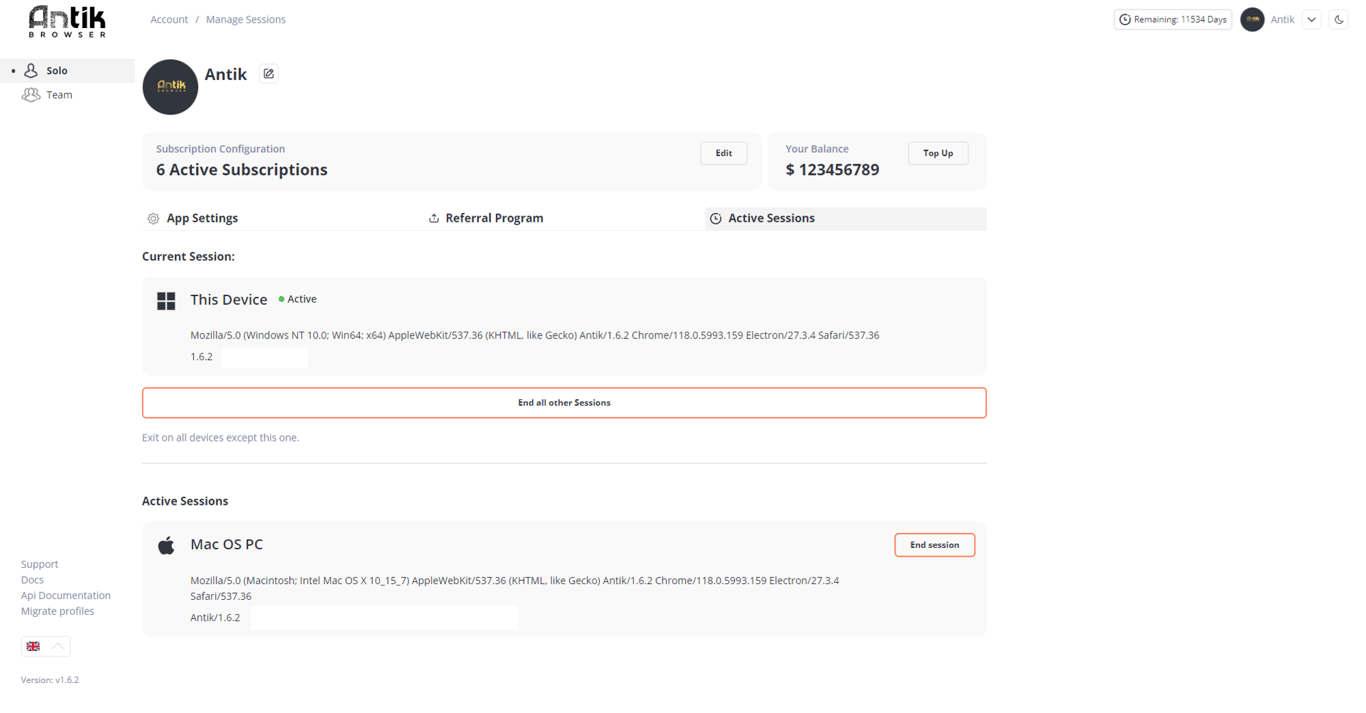Click Remaining 11534 Days indicator
The height and width of the screenshot is (713, 1366).
pyautogui.click(x=1173, y=19)
